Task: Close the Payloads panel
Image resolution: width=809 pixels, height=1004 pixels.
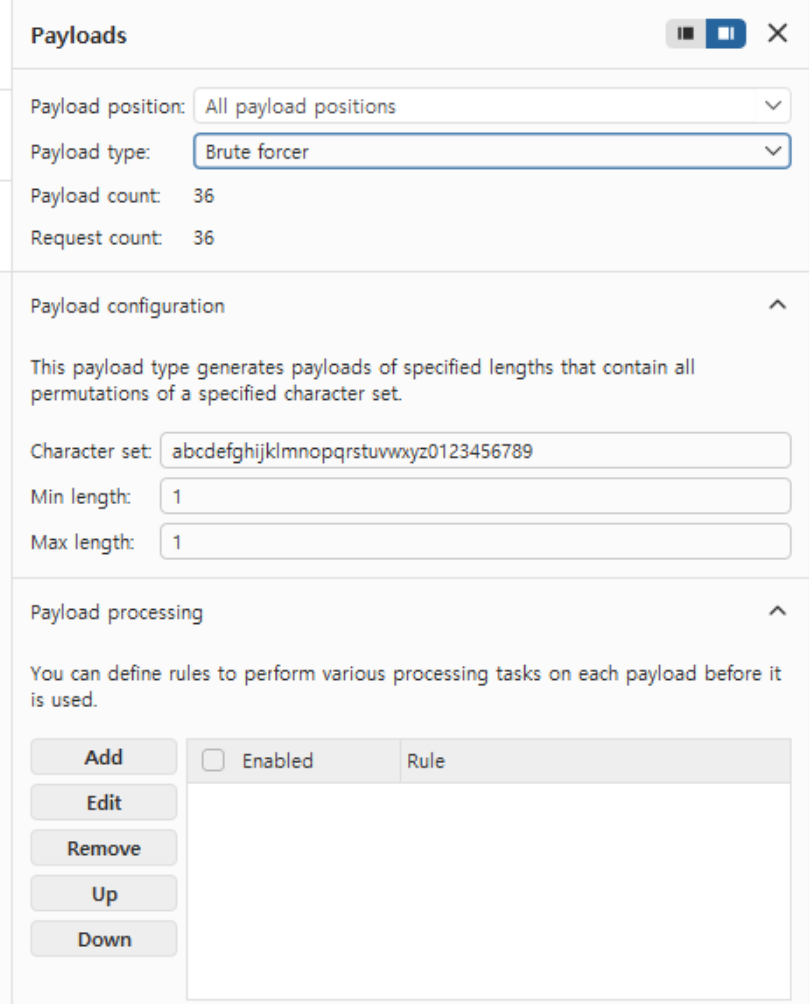Action: pos(777,33)
